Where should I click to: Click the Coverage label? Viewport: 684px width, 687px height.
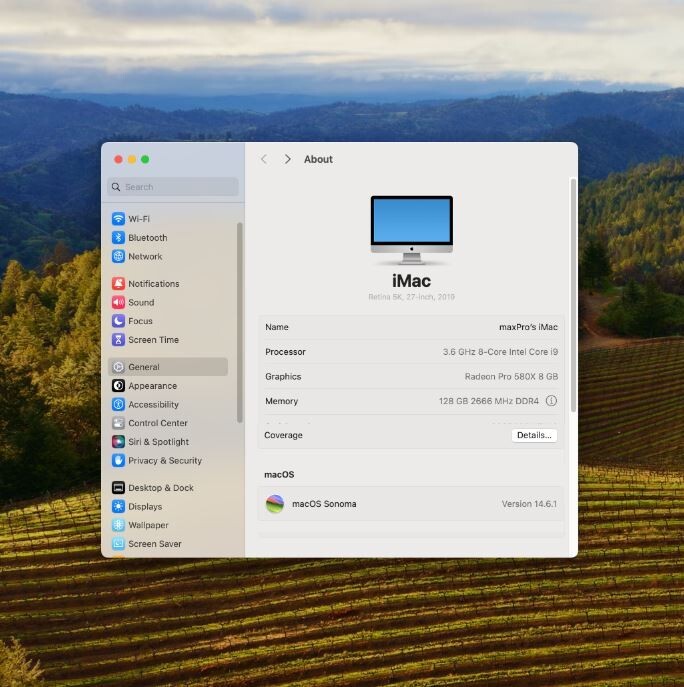click(x=284, y=435)
